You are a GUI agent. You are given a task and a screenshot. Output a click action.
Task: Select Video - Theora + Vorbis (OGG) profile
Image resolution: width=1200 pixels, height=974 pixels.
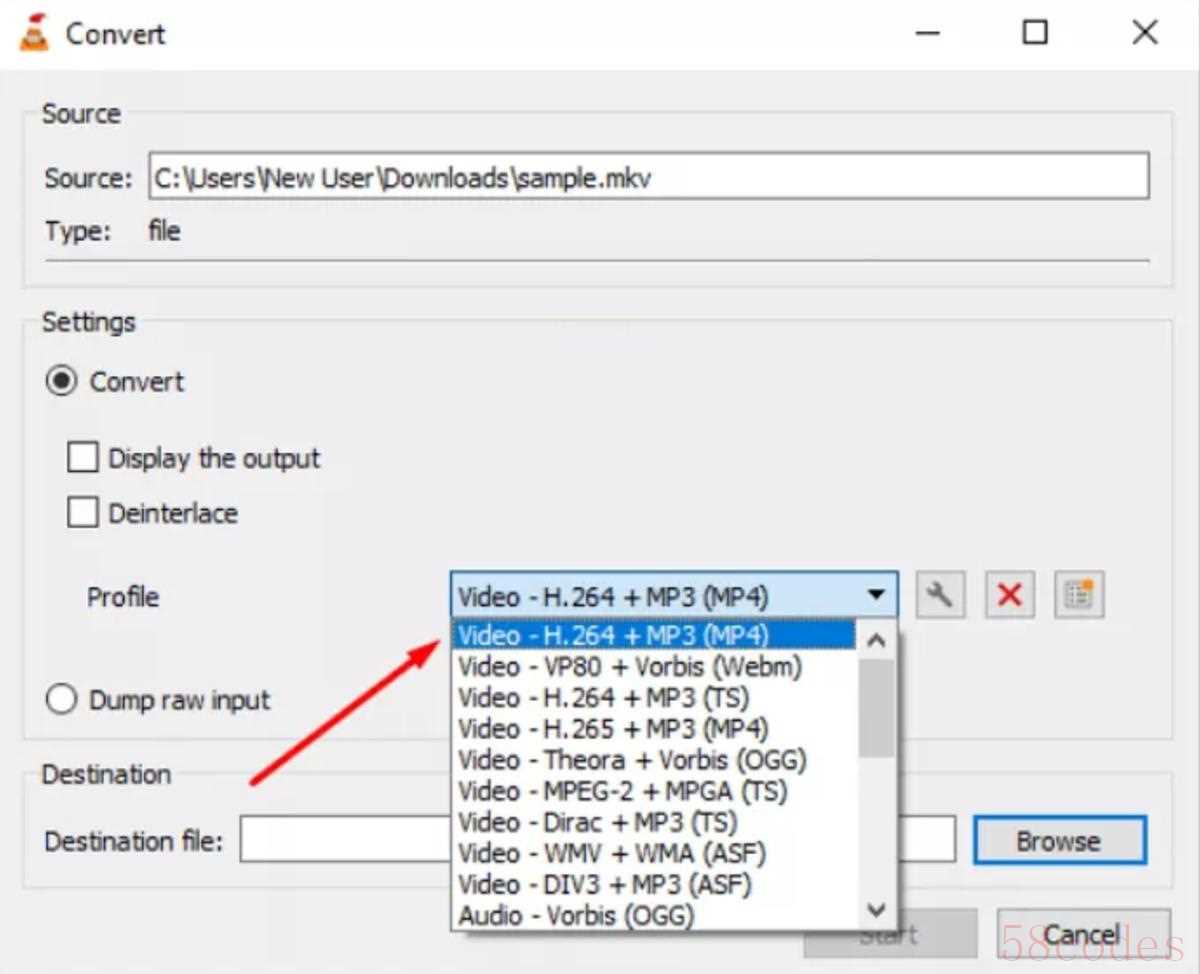[632, 760]
